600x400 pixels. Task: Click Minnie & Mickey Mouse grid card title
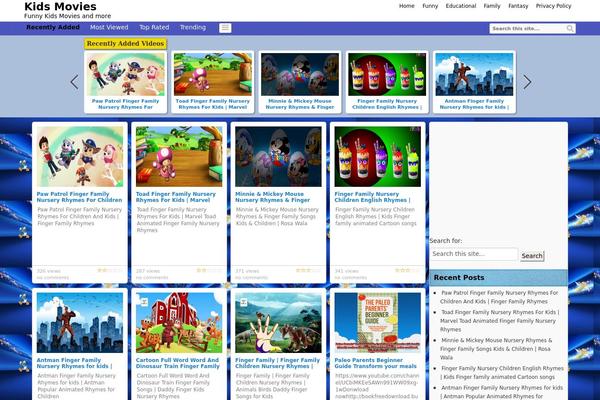click(272, 197)
